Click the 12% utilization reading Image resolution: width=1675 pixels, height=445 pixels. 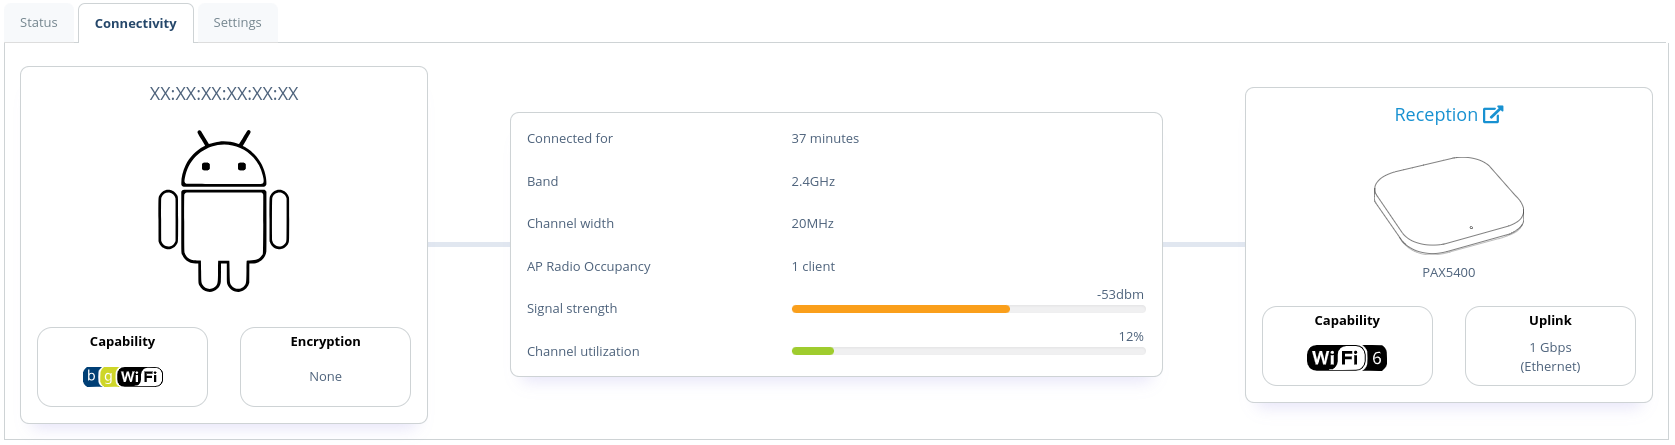[x=1131, y=337]
